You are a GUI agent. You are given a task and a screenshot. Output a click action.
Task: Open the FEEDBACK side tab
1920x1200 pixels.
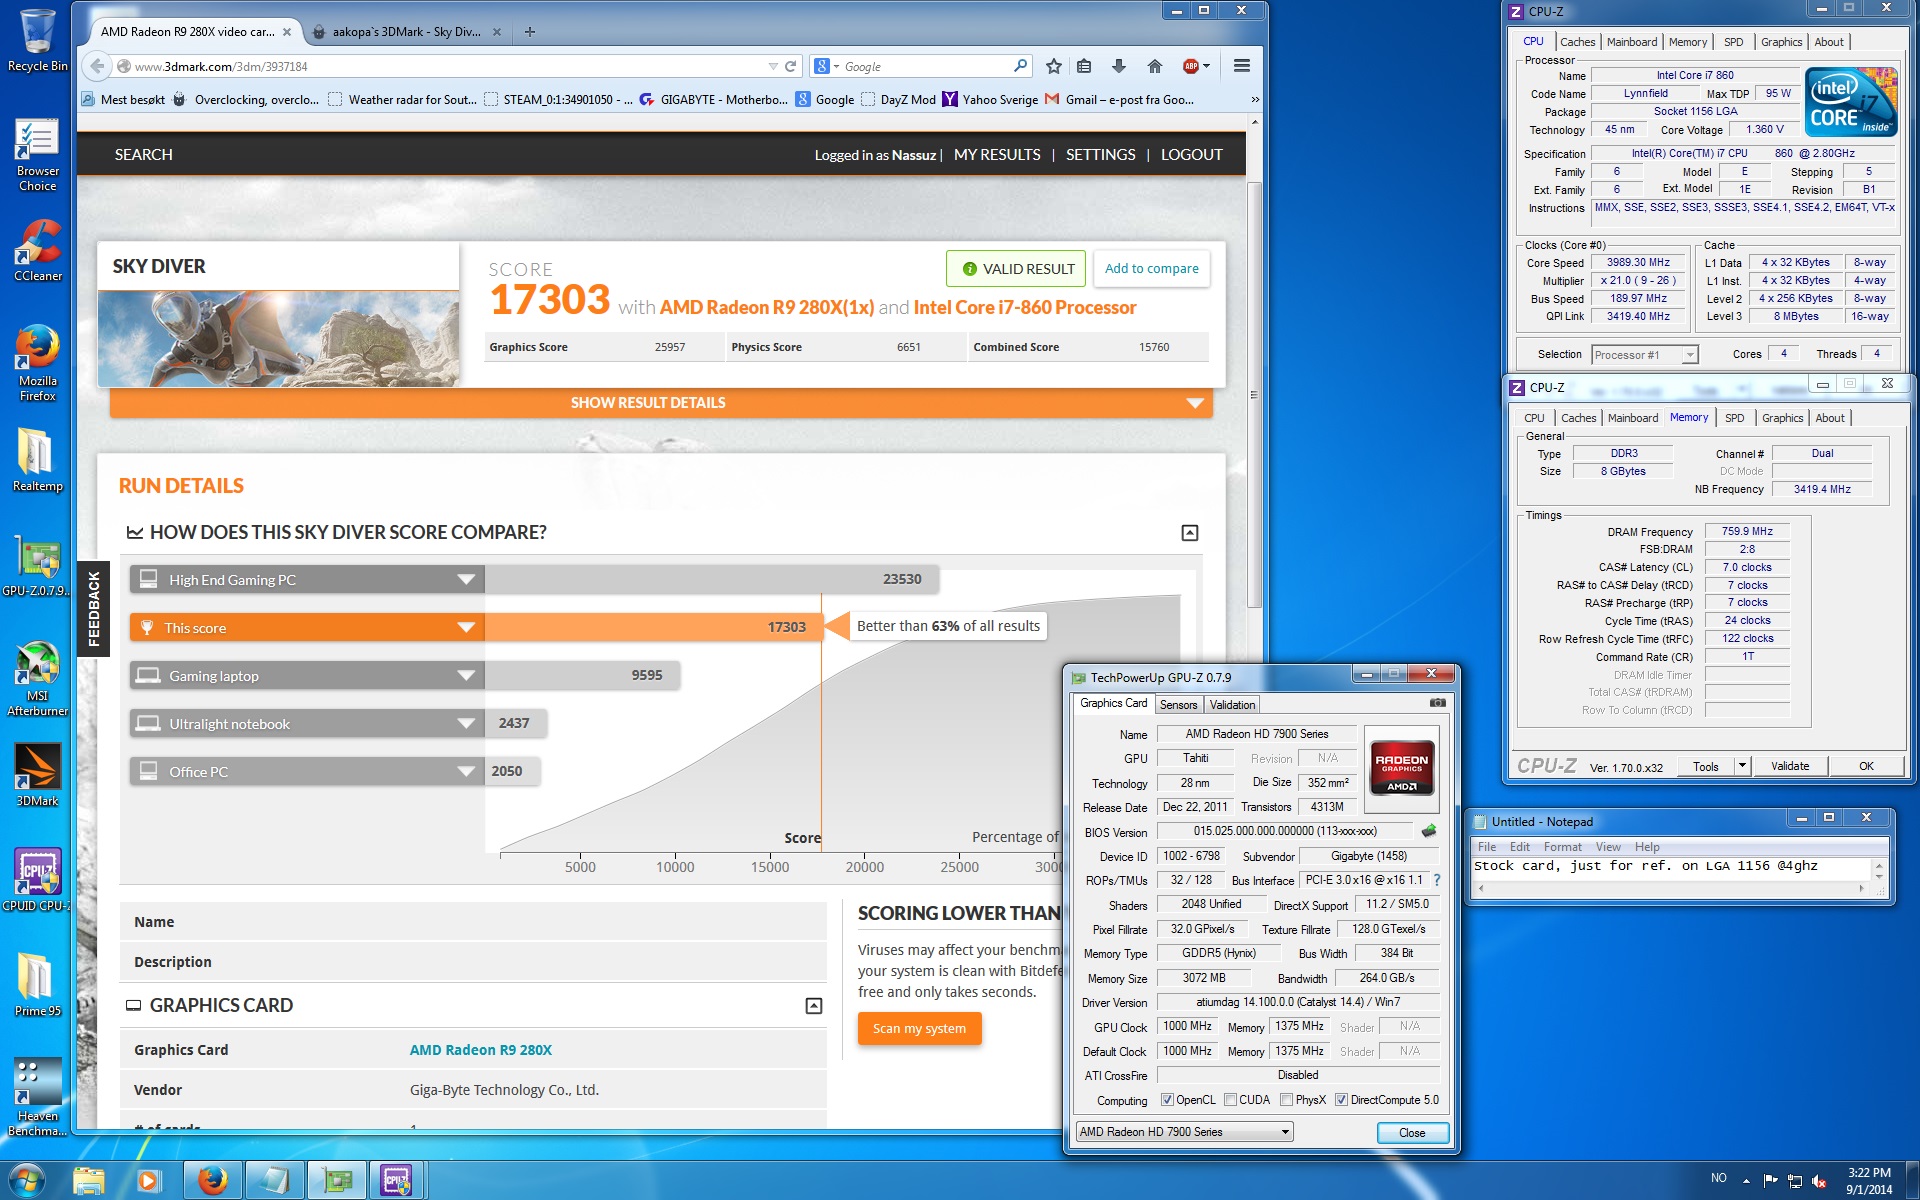pos(94,609)
